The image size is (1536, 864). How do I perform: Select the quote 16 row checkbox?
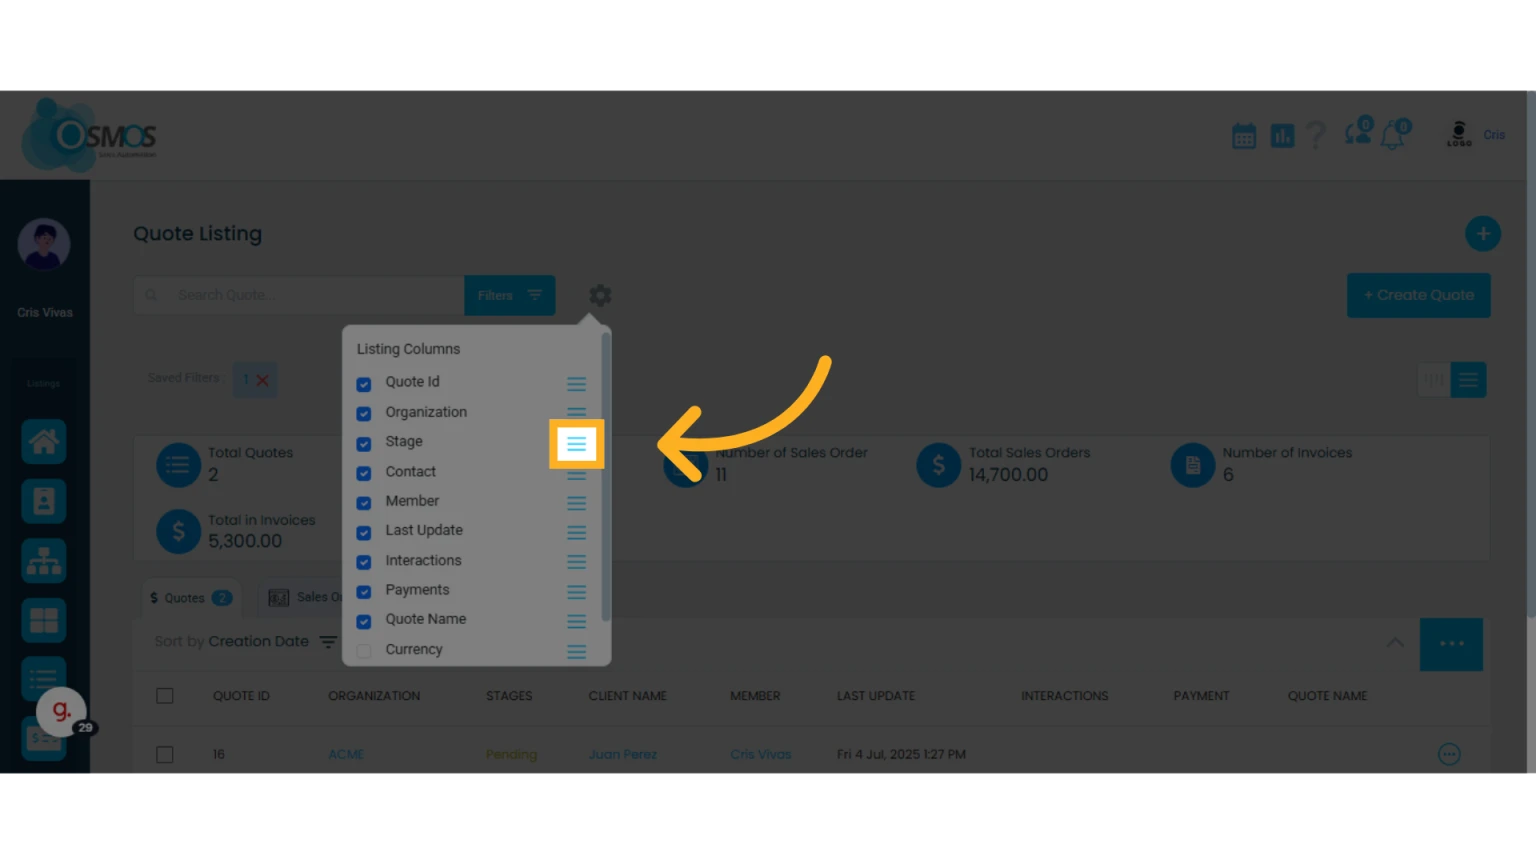pyautogui.click(x=165, y=755)
